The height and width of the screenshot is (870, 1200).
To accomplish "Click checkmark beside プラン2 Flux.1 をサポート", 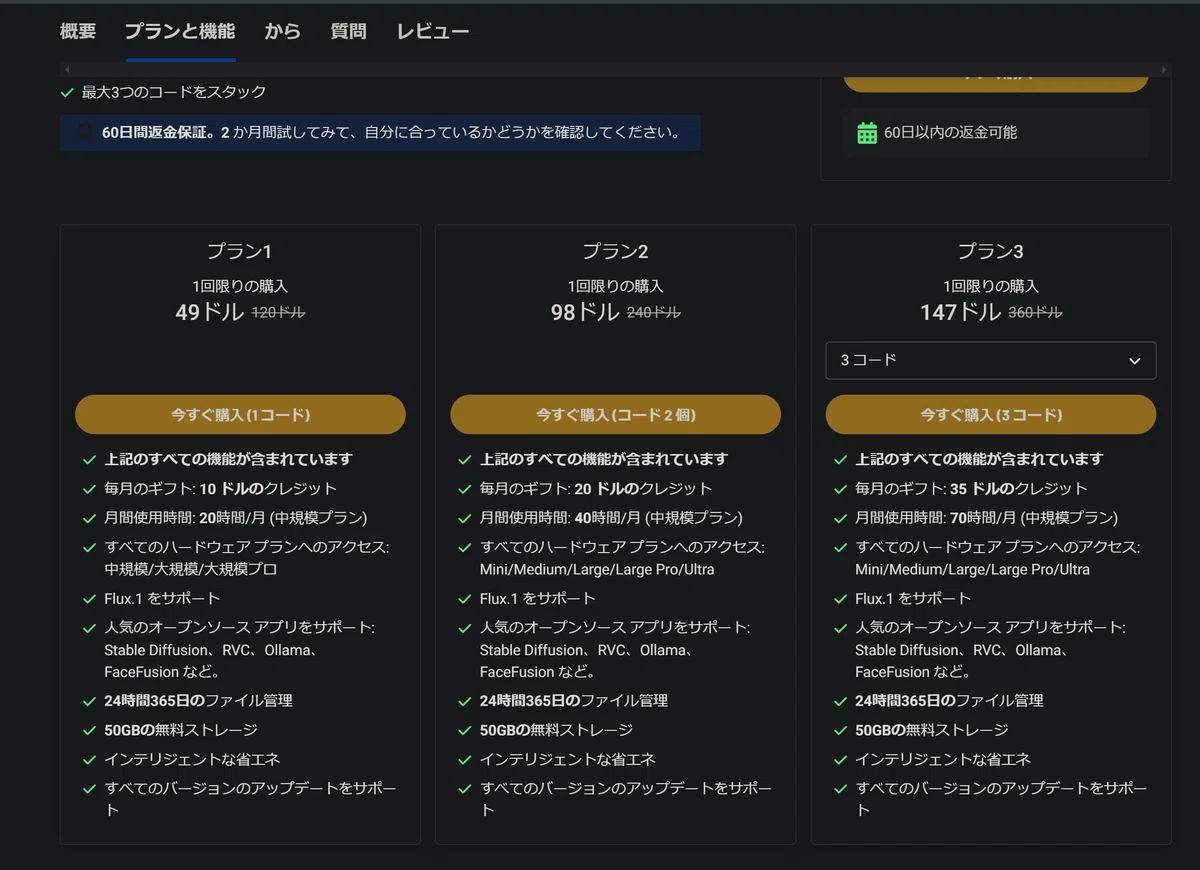I will [464, 599].
